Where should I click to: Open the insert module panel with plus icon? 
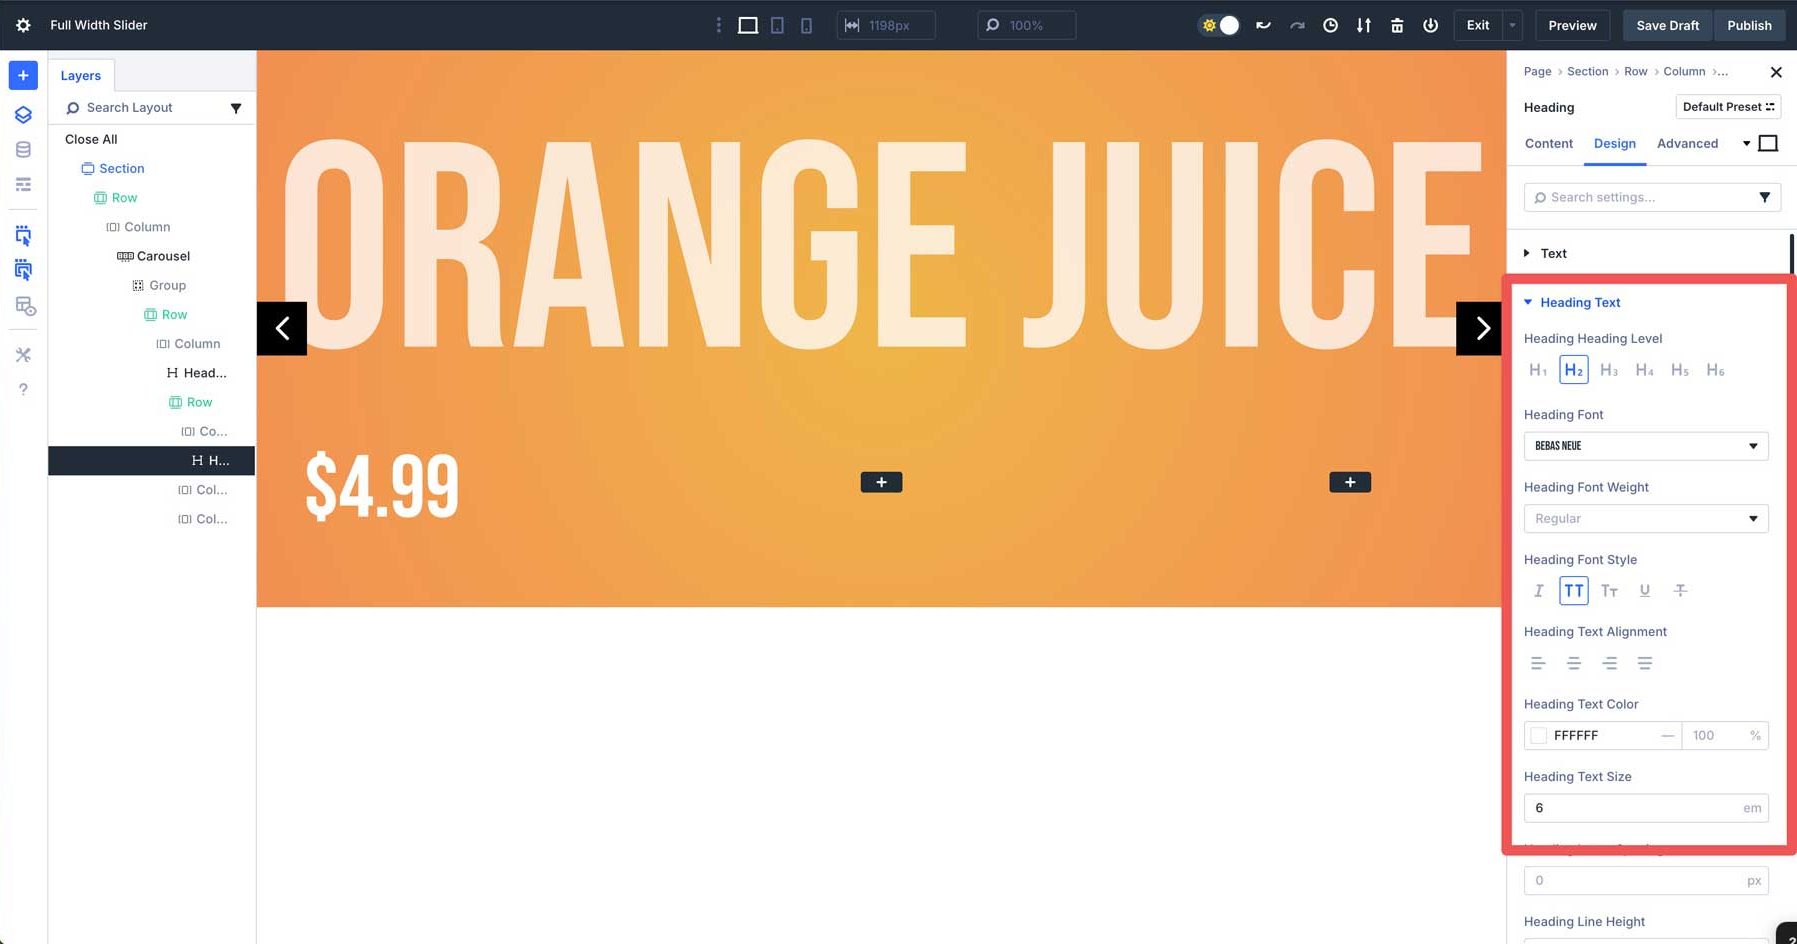point(22,75)
